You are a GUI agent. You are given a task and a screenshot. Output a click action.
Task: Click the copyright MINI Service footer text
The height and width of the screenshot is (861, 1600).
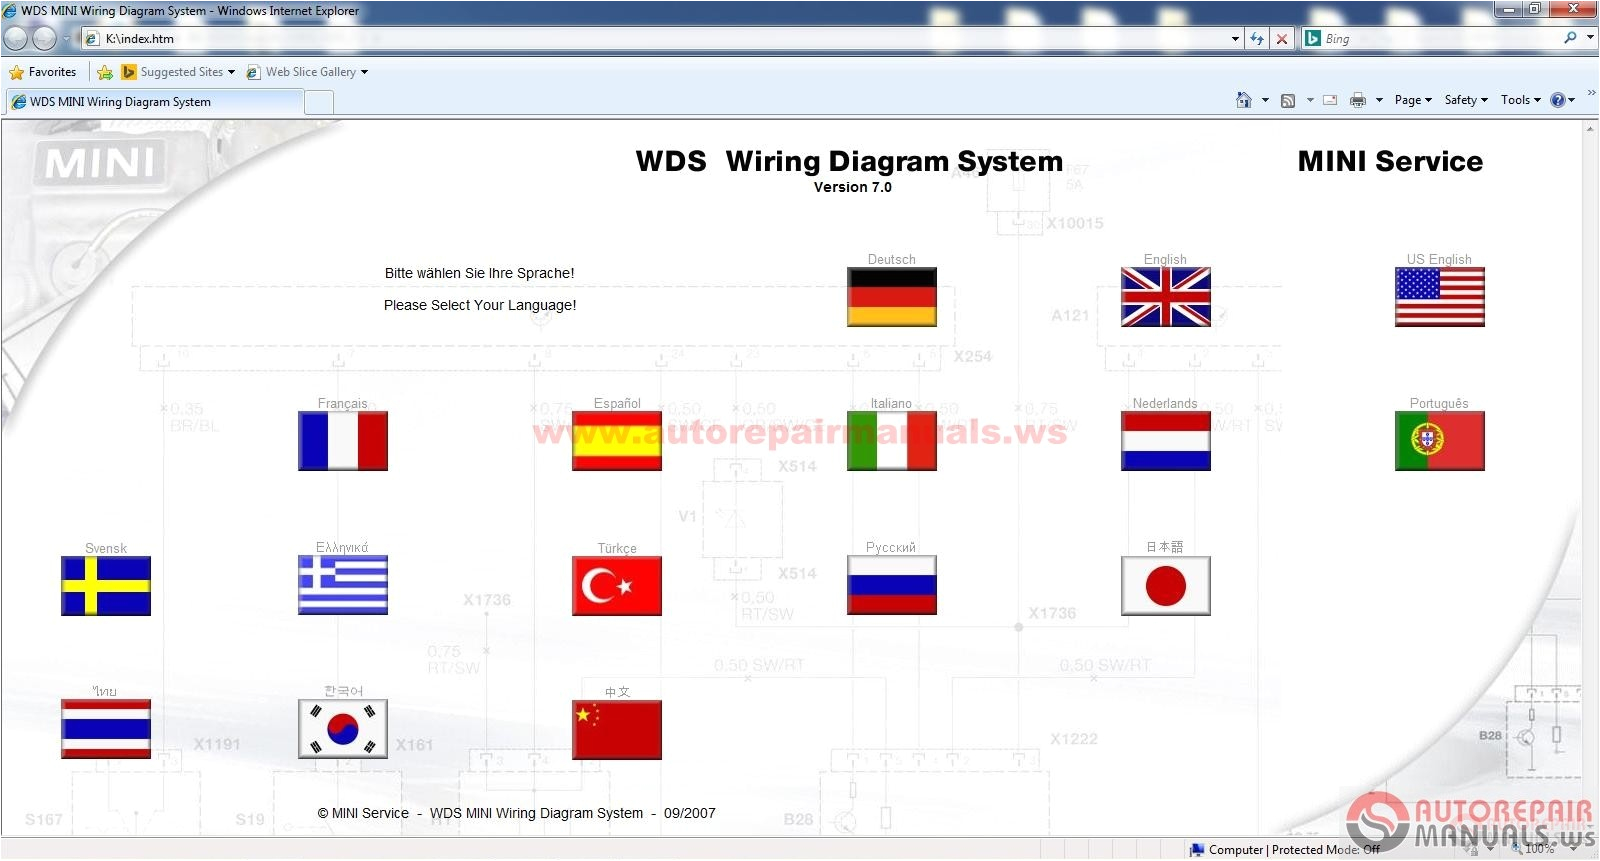pos(516,813)
